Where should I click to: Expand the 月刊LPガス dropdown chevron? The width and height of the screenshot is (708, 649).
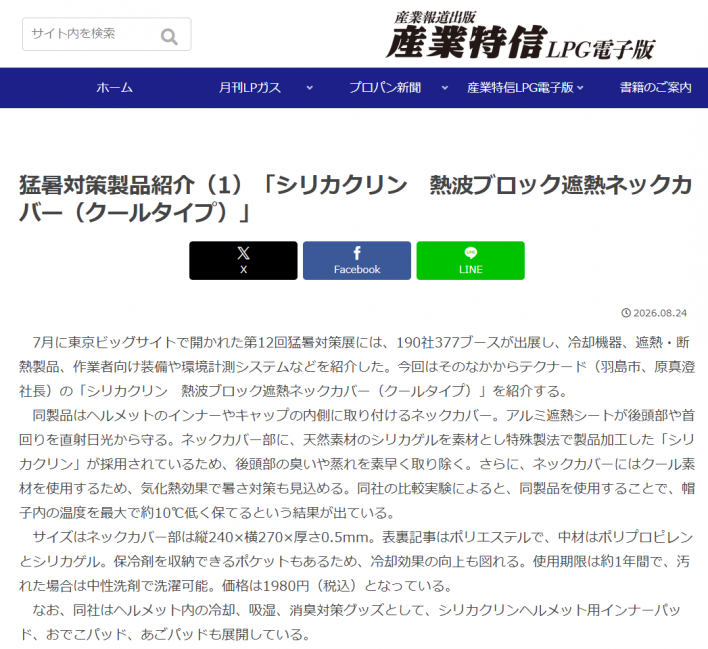click(x=310, y=88)
